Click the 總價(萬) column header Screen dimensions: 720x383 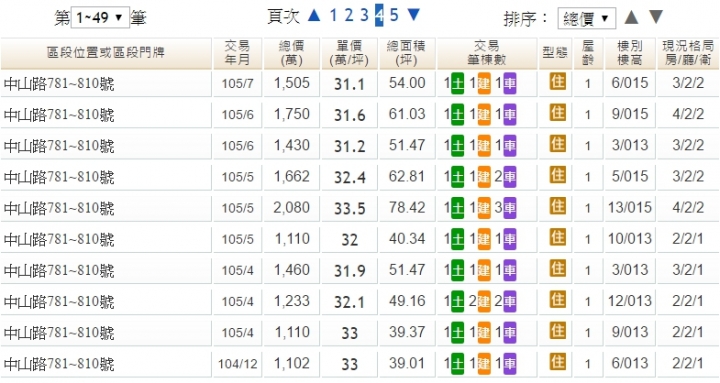click(x=292, y=53)
